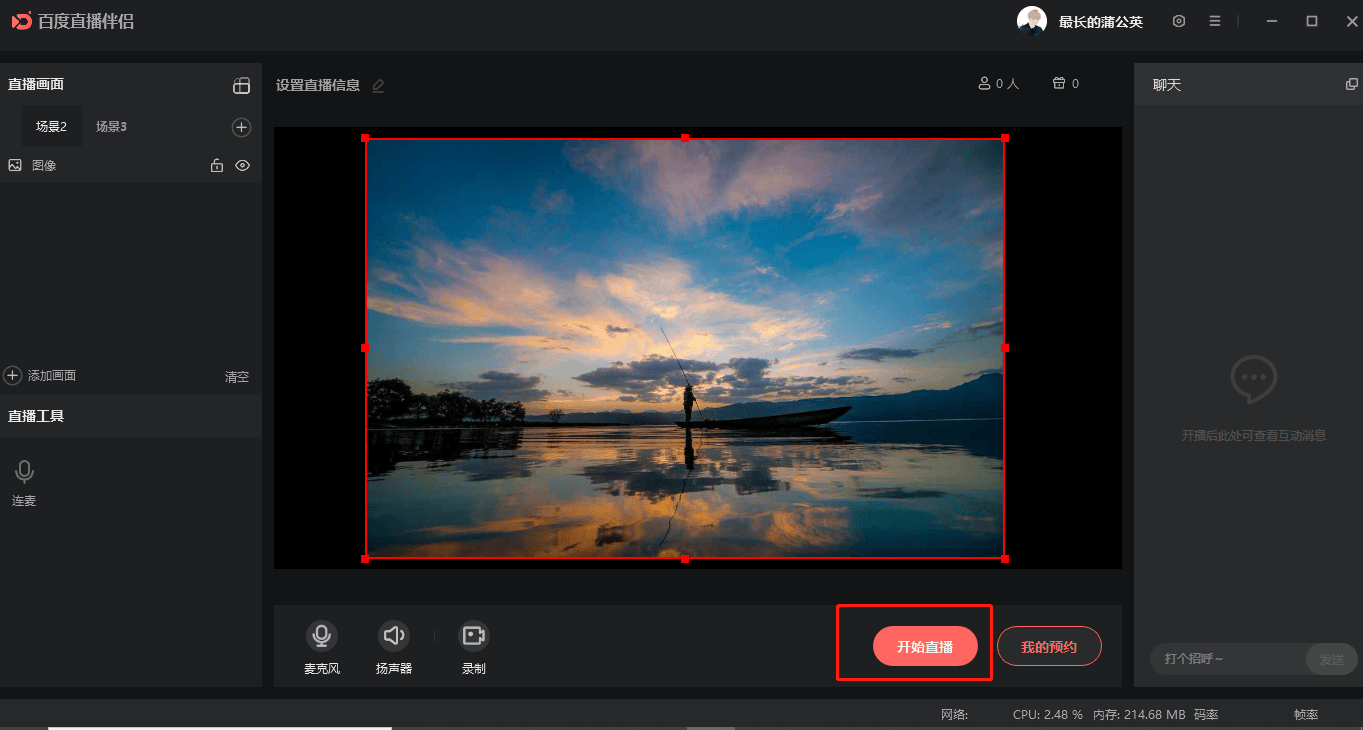Toggle lock on the 图像 layer
Viewport: 1363px width, 730px height.
click(x=217, y=166)
